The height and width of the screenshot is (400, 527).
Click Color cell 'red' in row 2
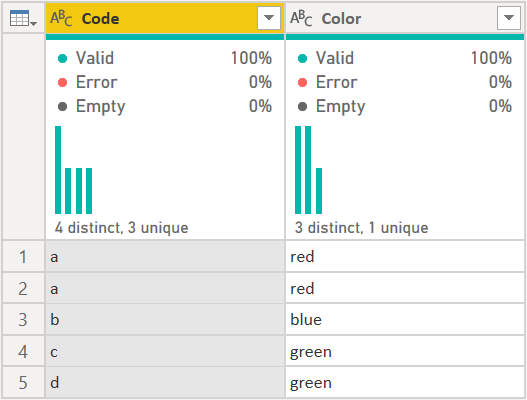[405, 288]
